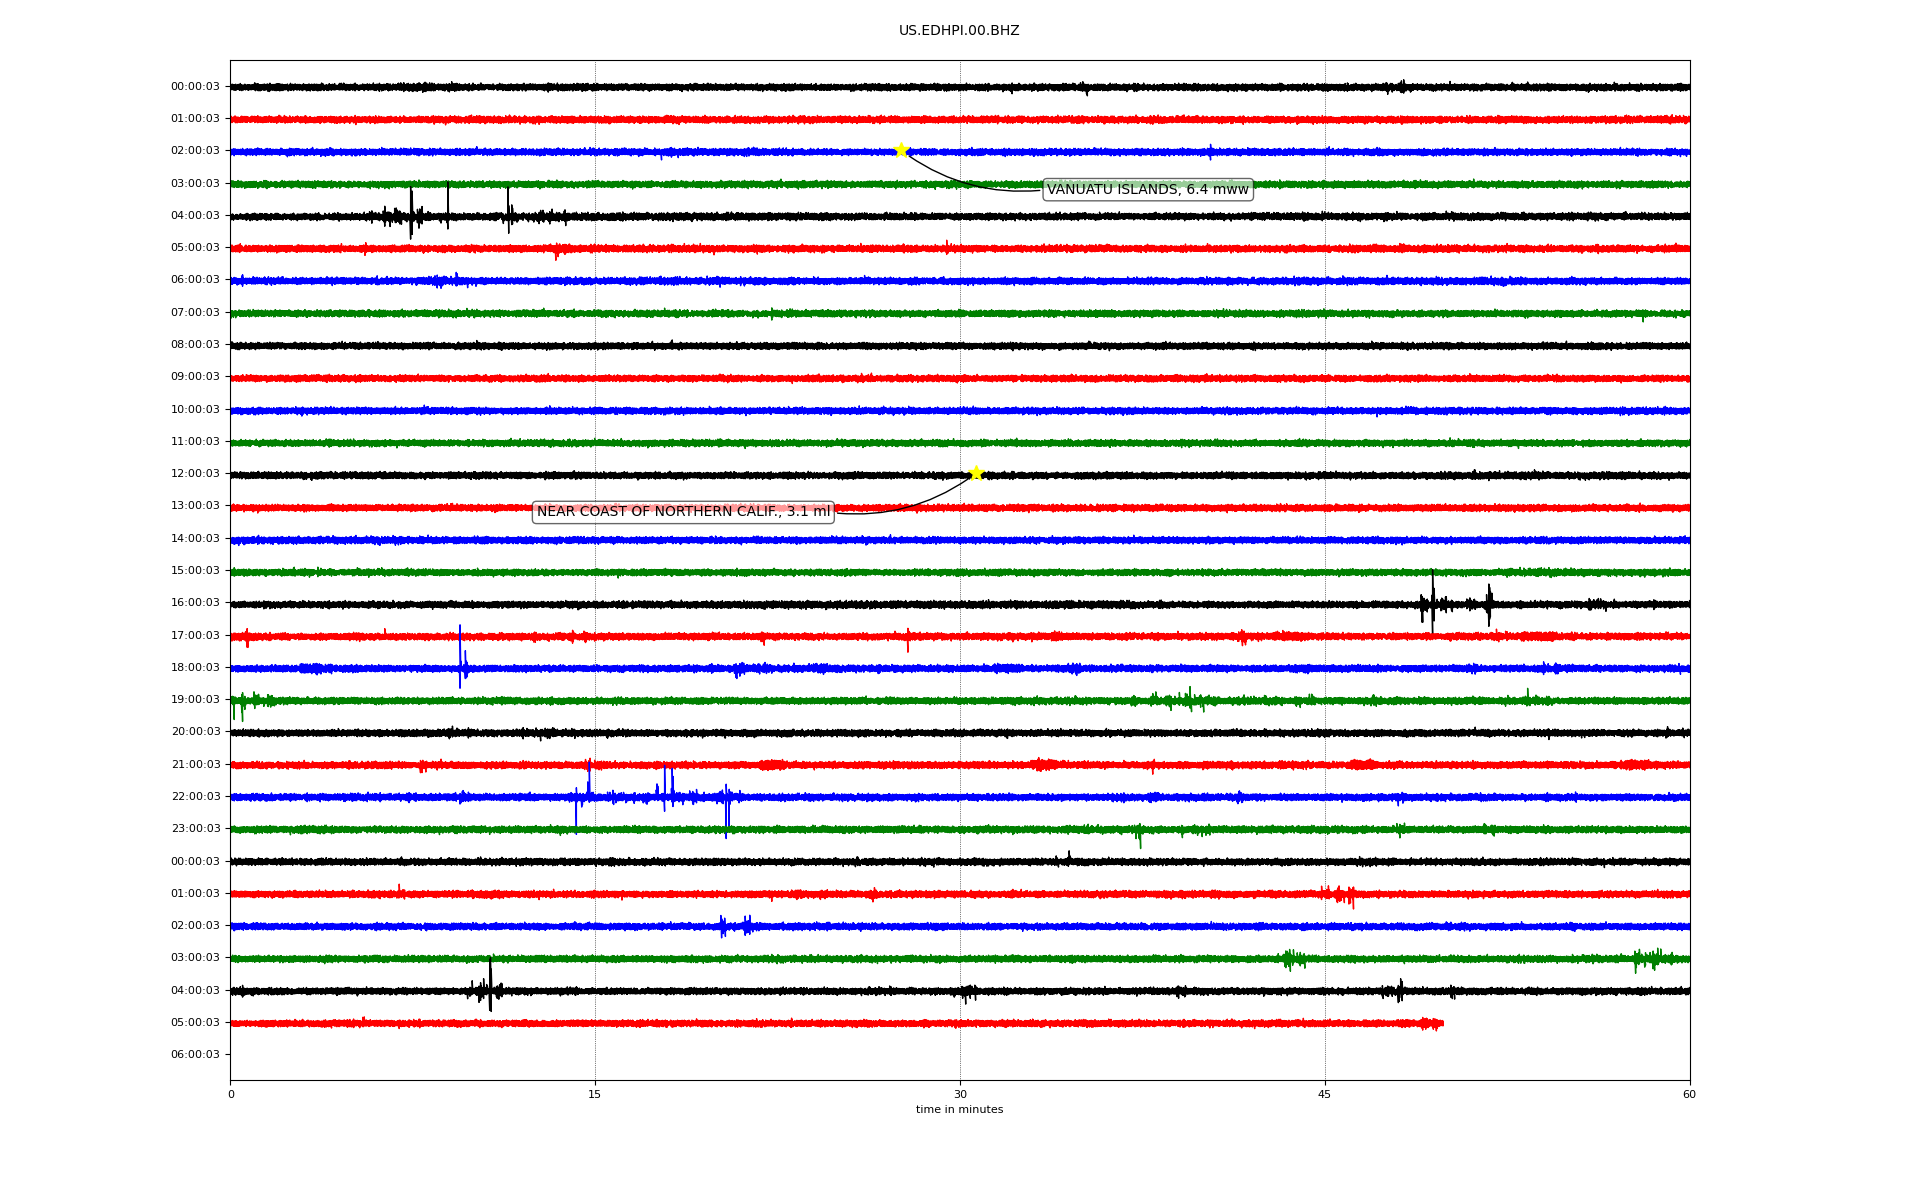Click the end of the last red 05:00:03 trace
The image size is (1920, 1200).
point(1440,1024)
